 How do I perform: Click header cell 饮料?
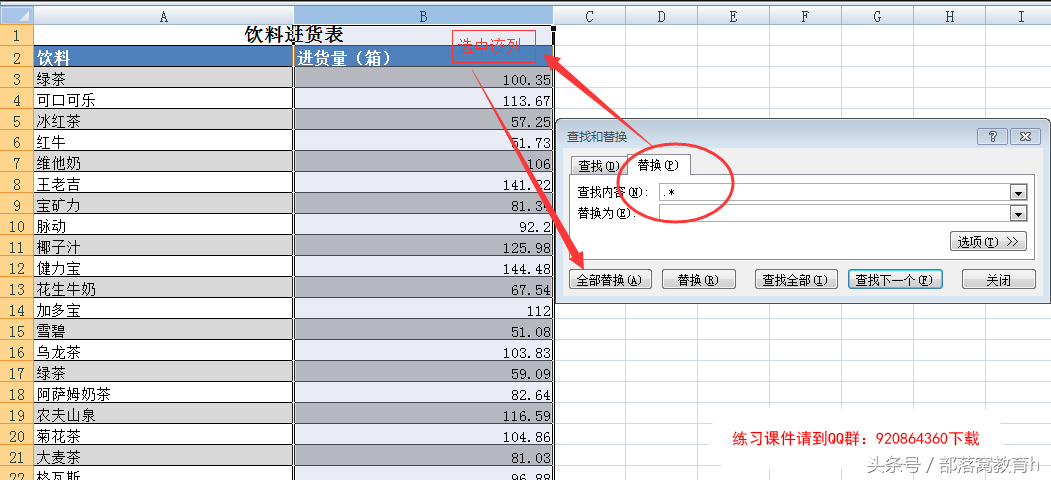click(x=164, y=58)
